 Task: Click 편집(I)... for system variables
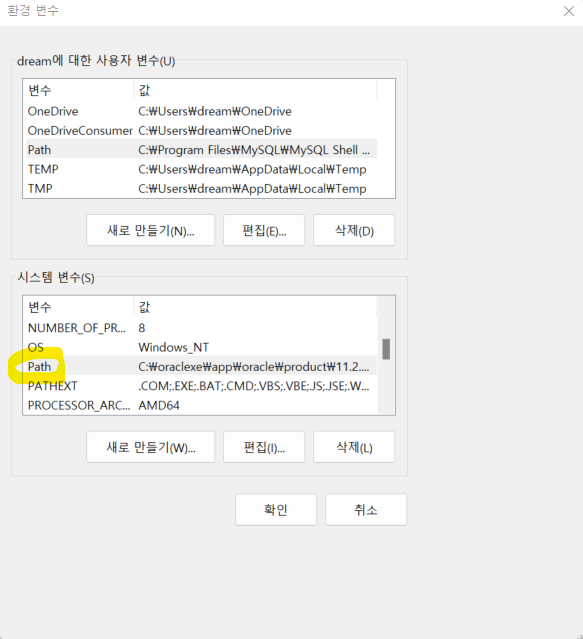tap(264, 447)
